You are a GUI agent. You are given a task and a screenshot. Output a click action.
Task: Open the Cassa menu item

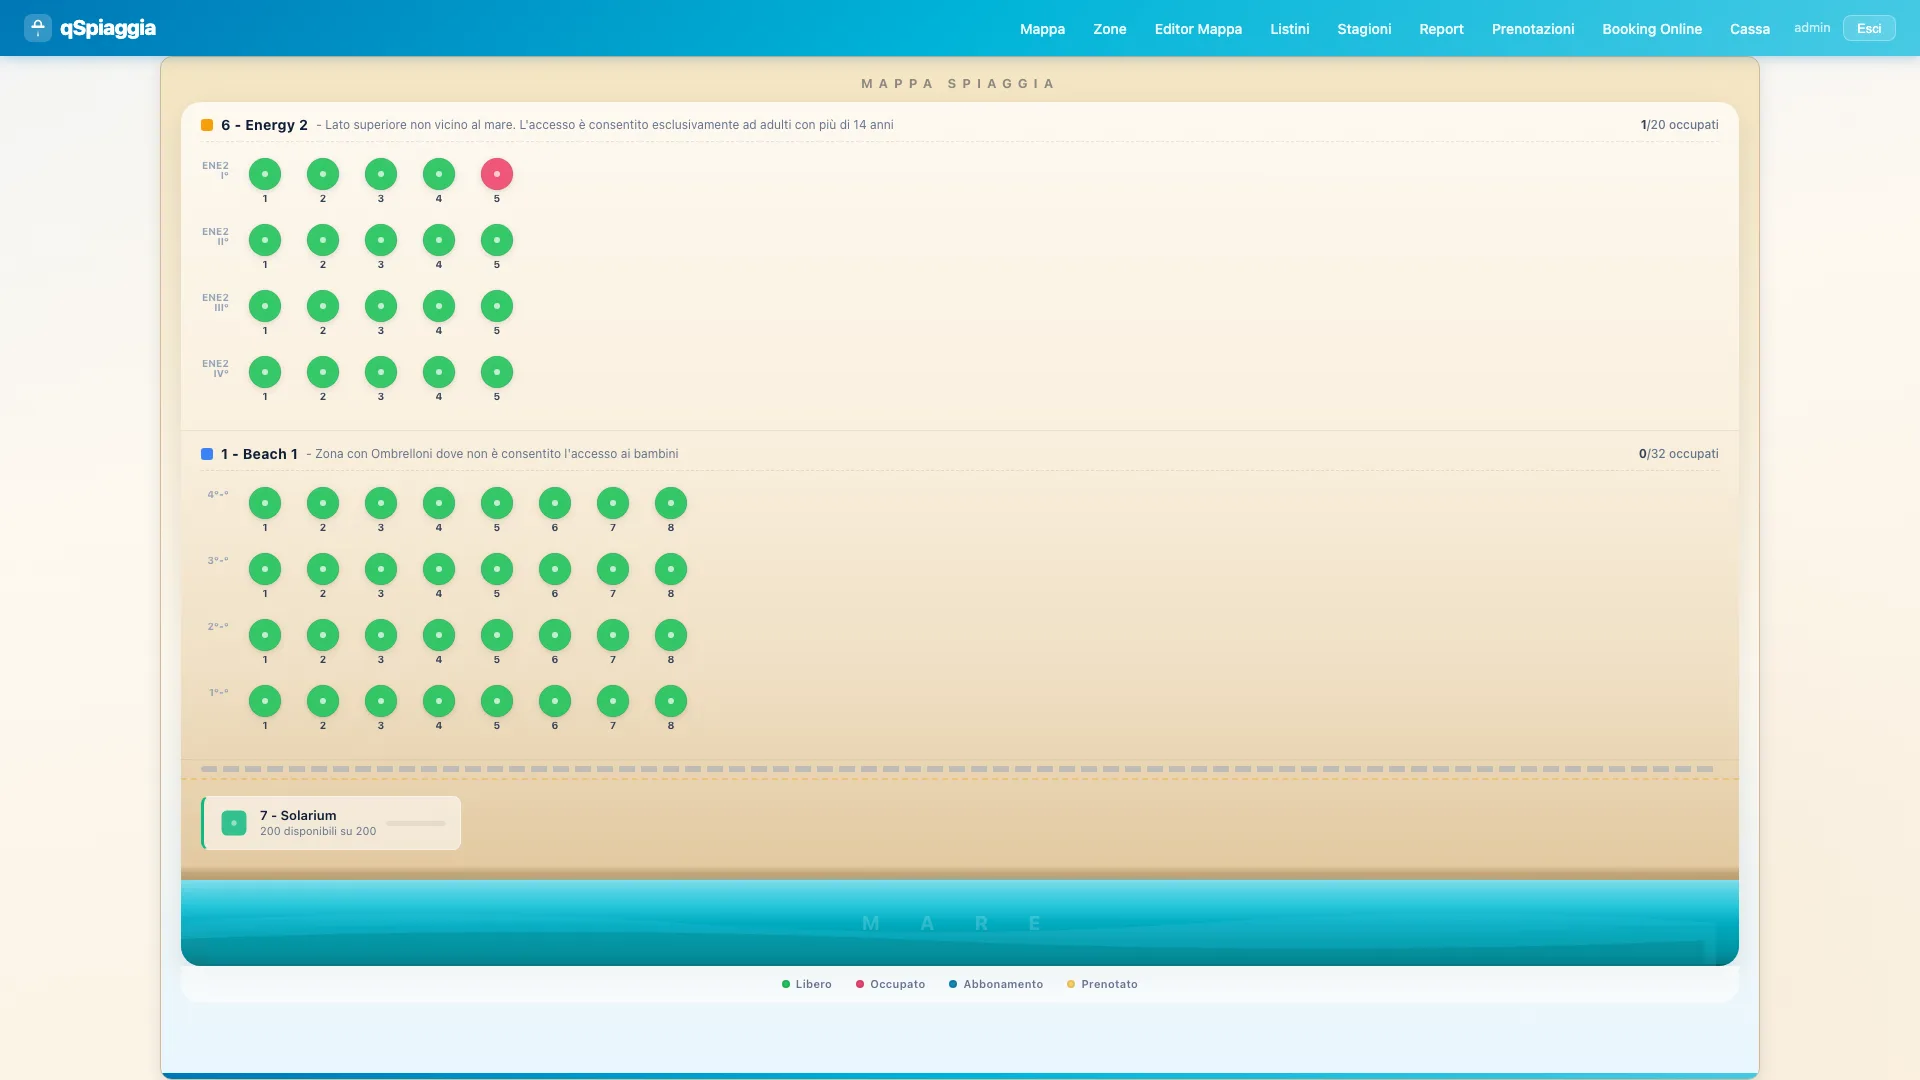(x=1749, y=29)
